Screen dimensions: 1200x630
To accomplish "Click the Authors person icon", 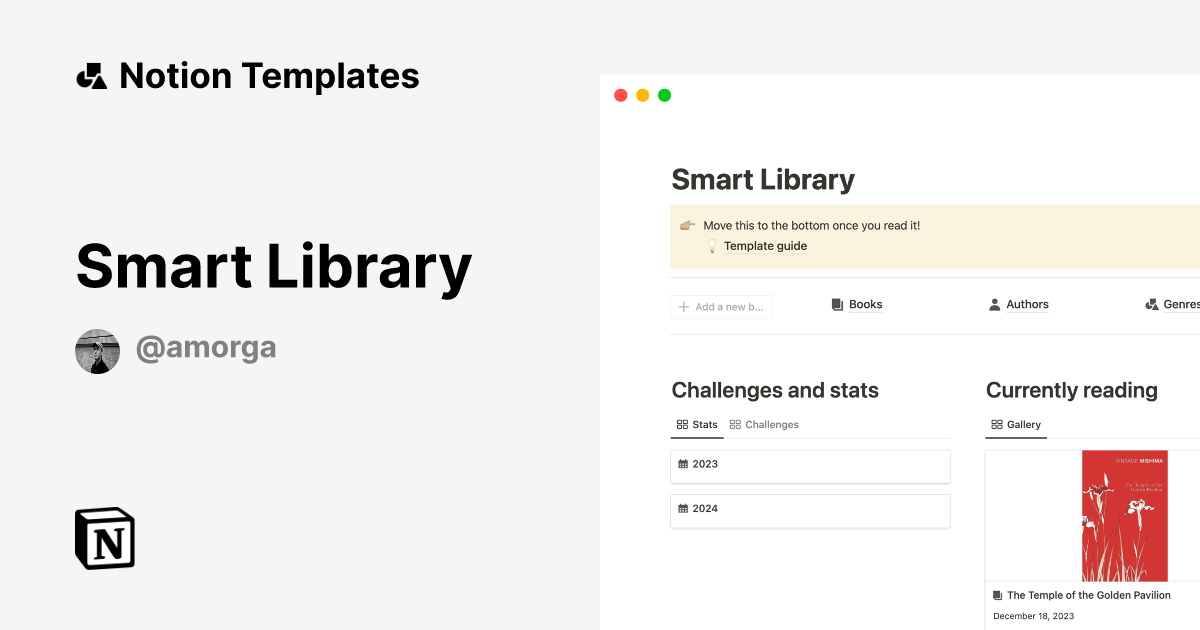I will 994,305.
